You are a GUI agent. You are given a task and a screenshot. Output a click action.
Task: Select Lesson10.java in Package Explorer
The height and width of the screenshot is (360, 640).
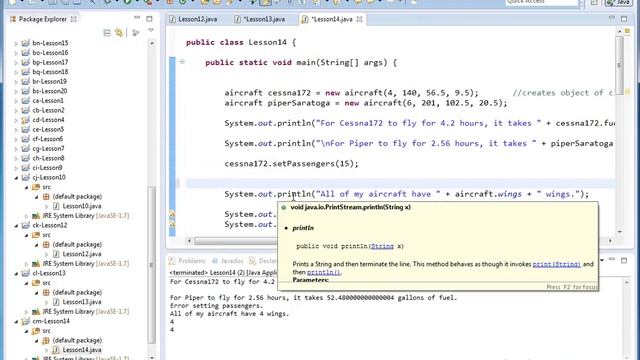(x=82, y=206)
